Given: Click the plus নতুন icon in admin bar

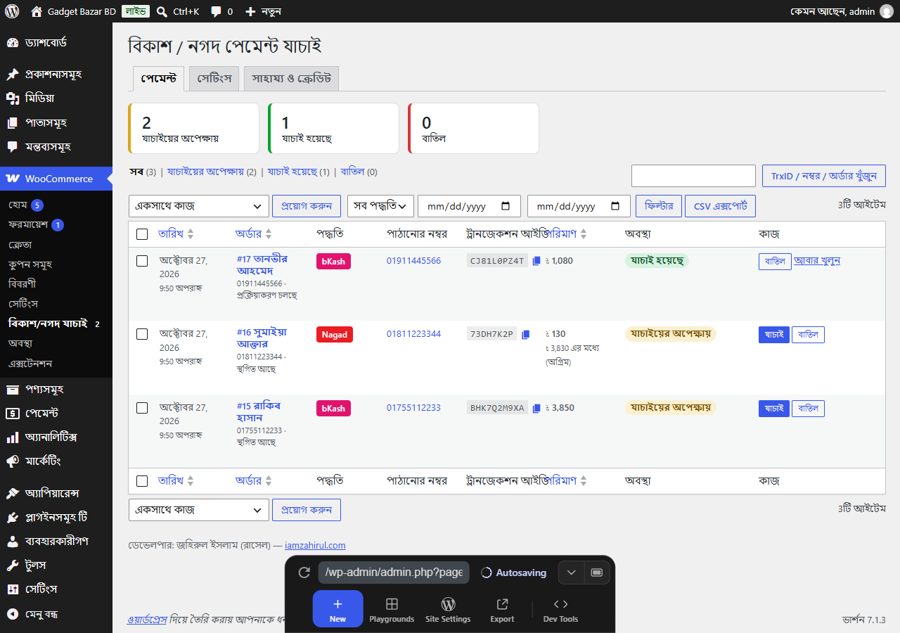Looking at the screenshot, I should pyautogui.click(x=250, y=11).
